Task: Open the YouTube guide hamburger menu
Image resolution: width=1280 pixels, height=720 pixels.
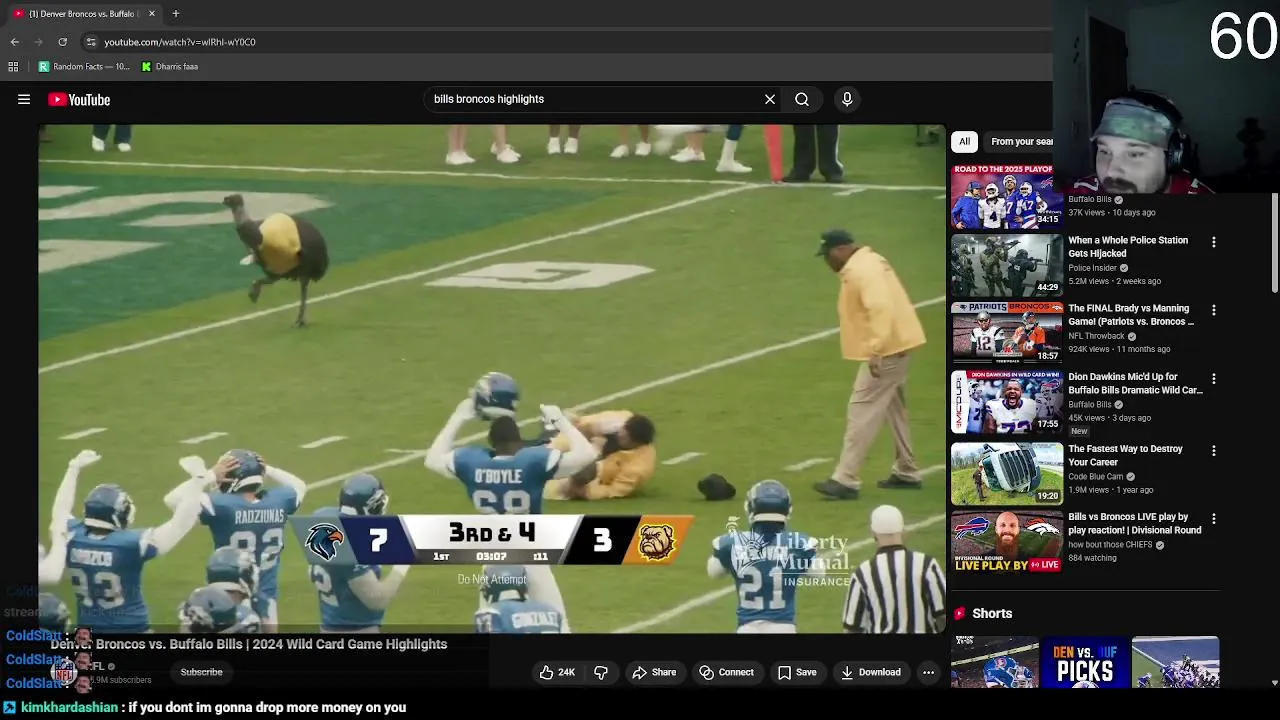Action: pos(24,99)
